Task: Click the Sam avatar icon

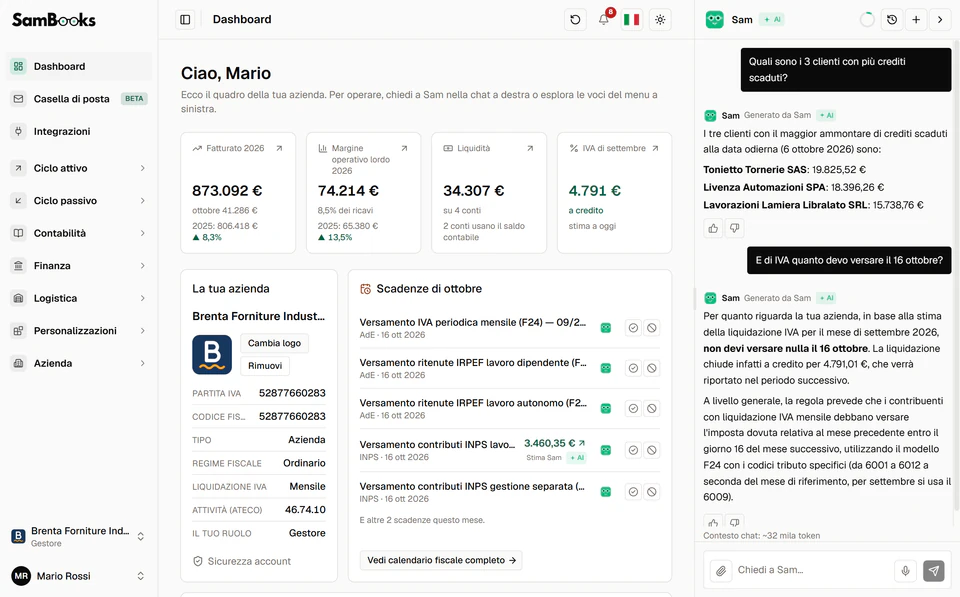Action: (714, 20)
